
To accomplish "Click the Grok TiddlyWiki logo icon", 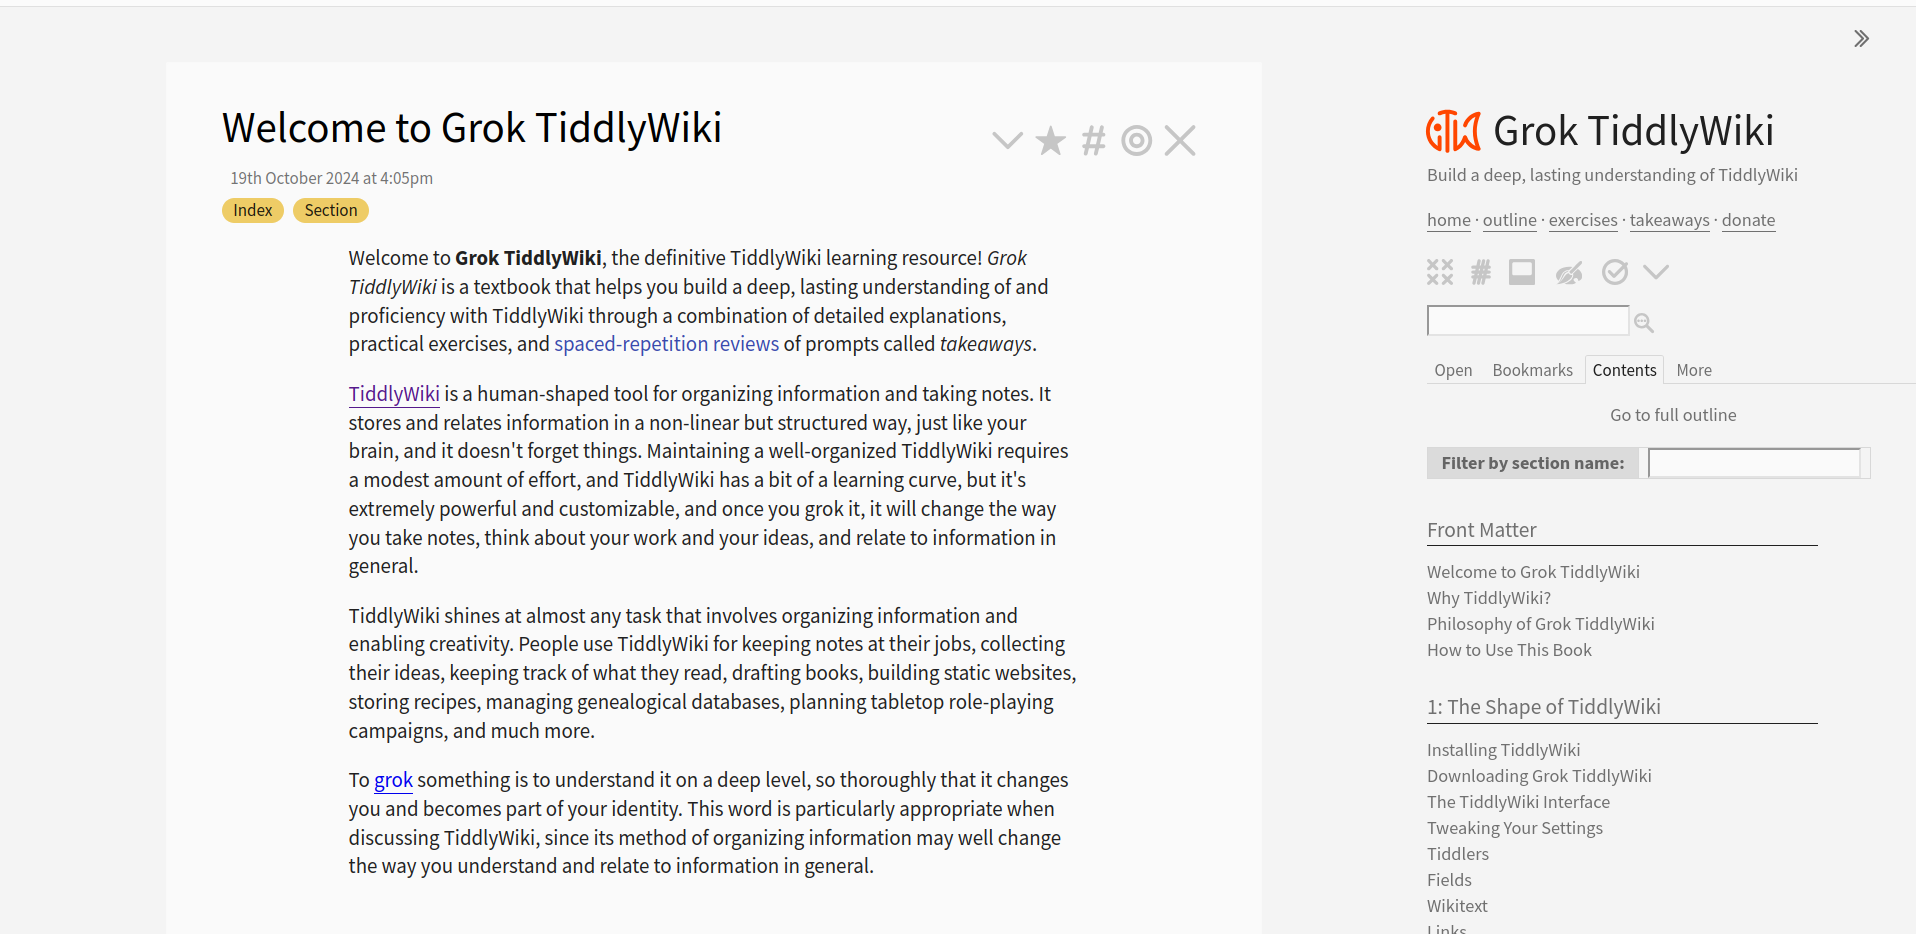I will (1452, 131).
